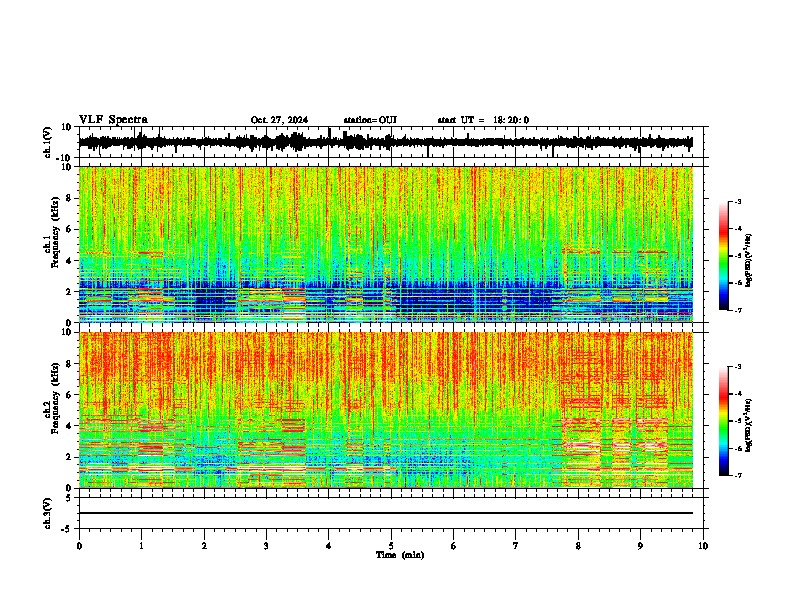792x612 pixels.
Task: Click time-axis tick label '3' at bottom
Action: click(x=266, y=546)
